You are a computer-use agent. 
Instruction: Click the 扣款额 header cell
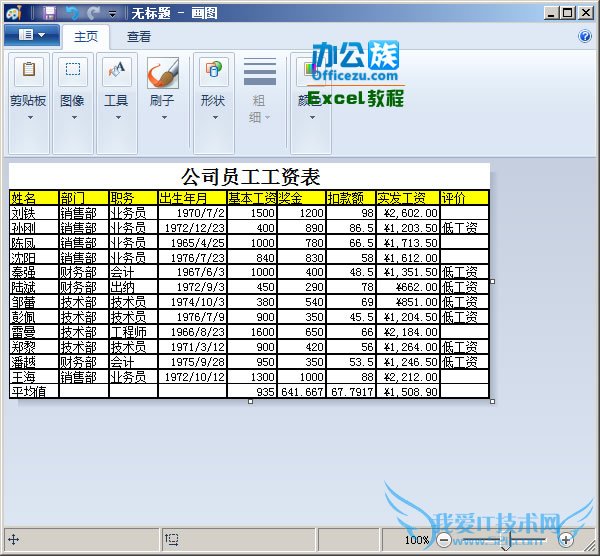(x=351, y=198)
